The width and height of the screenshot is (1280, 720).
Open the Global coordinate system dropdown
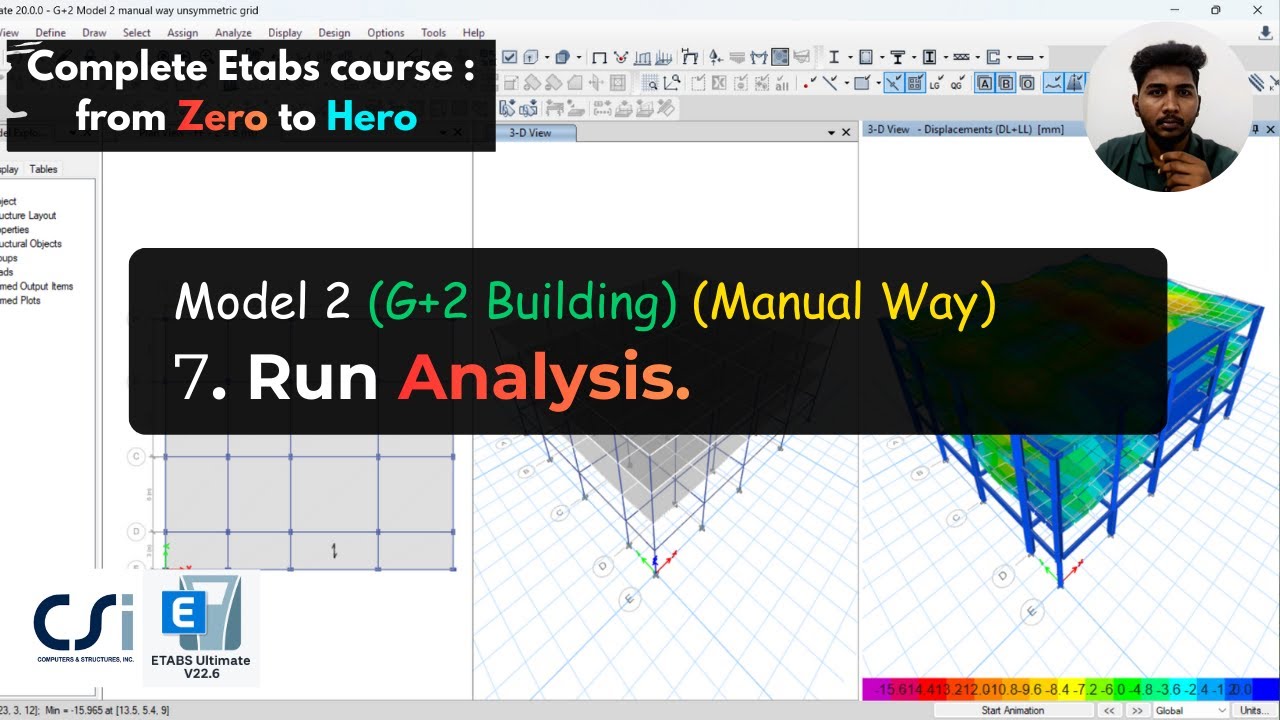click(1190, 710)
